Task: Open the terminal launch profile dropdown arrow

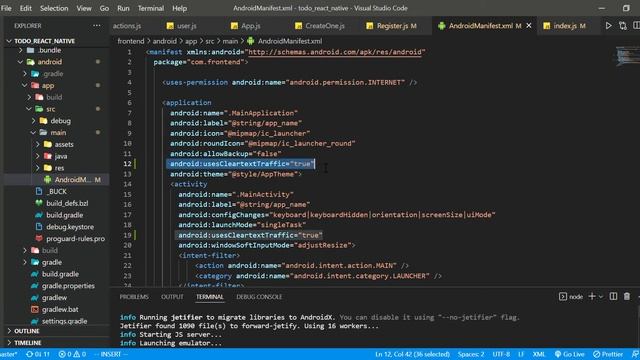Action: (x=601, y=297)
